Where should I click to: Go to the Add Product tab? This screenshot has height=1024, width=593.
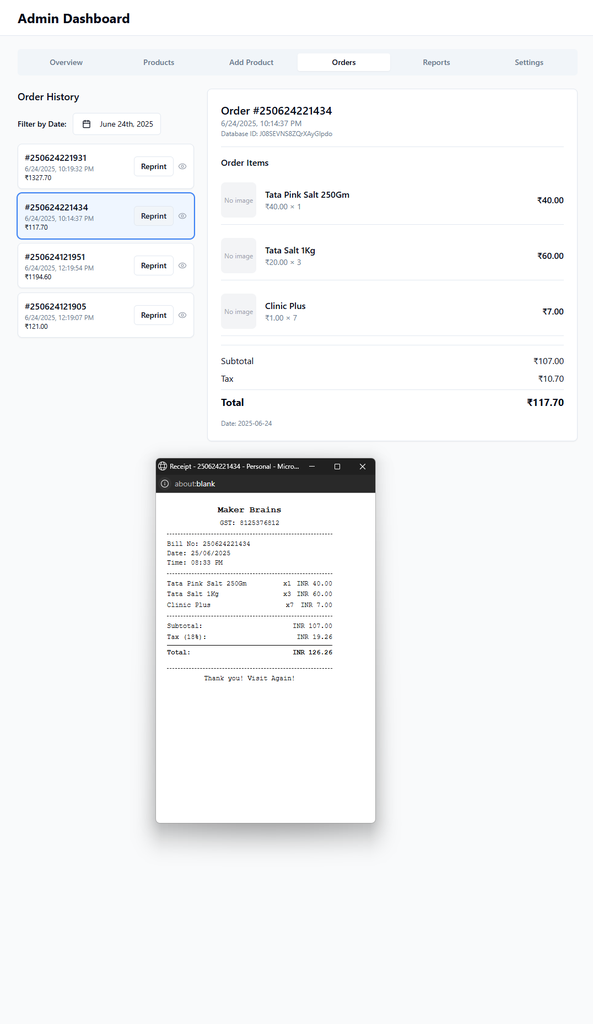pyautogui.click(x=251, y=63)
